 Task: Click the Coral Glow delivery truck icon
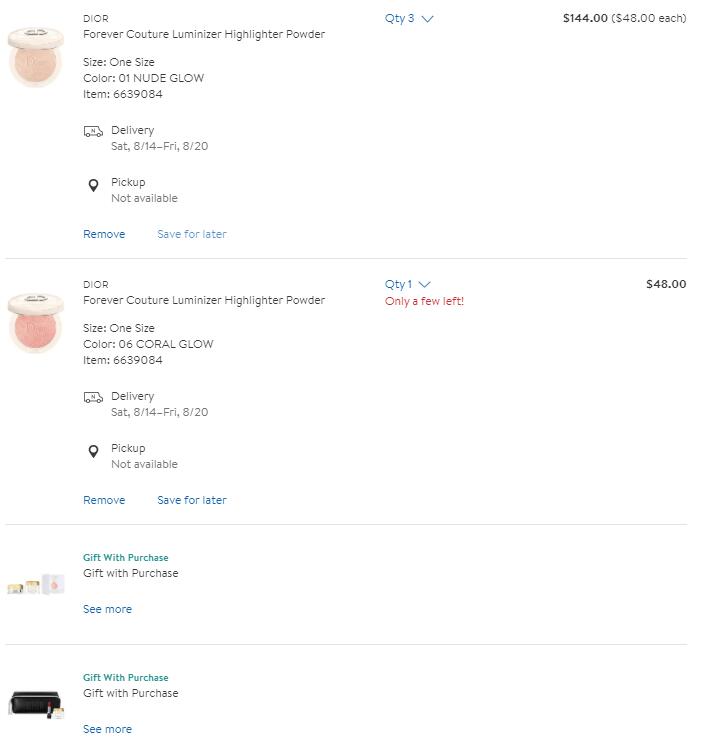pos(93,397)
